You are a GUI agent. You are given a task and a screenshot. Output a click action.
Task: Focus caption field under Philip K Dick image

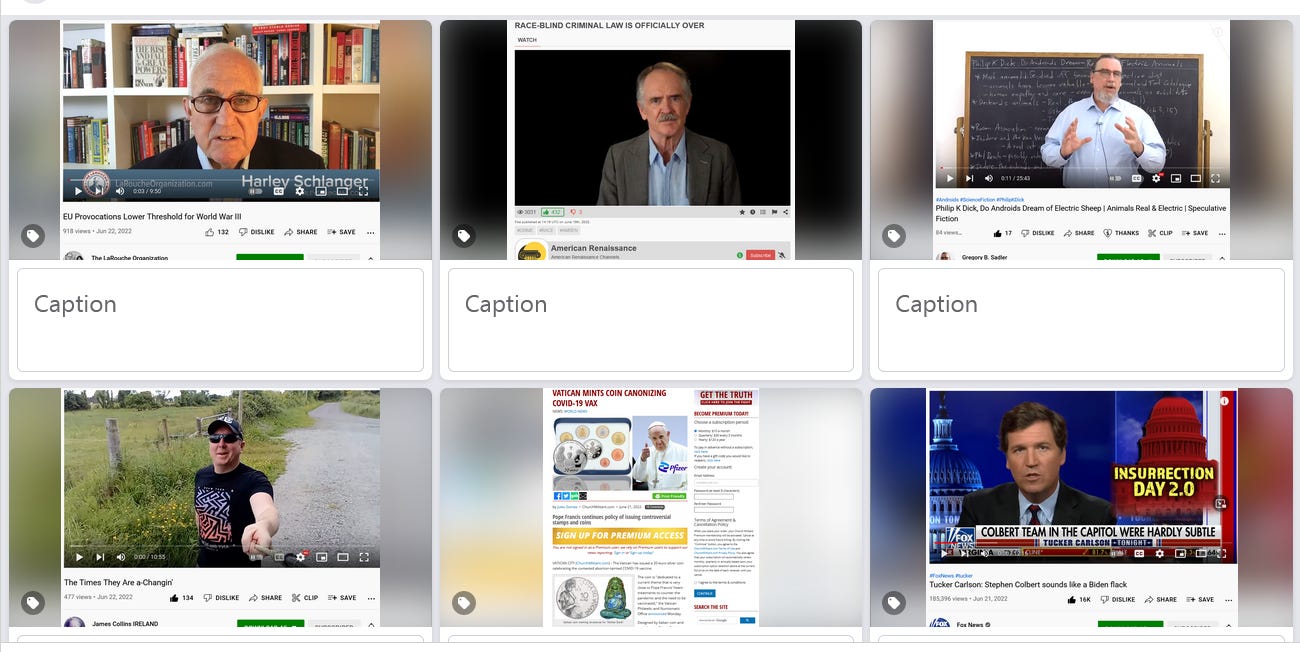pyautogui.click(x=1081, y=320)
